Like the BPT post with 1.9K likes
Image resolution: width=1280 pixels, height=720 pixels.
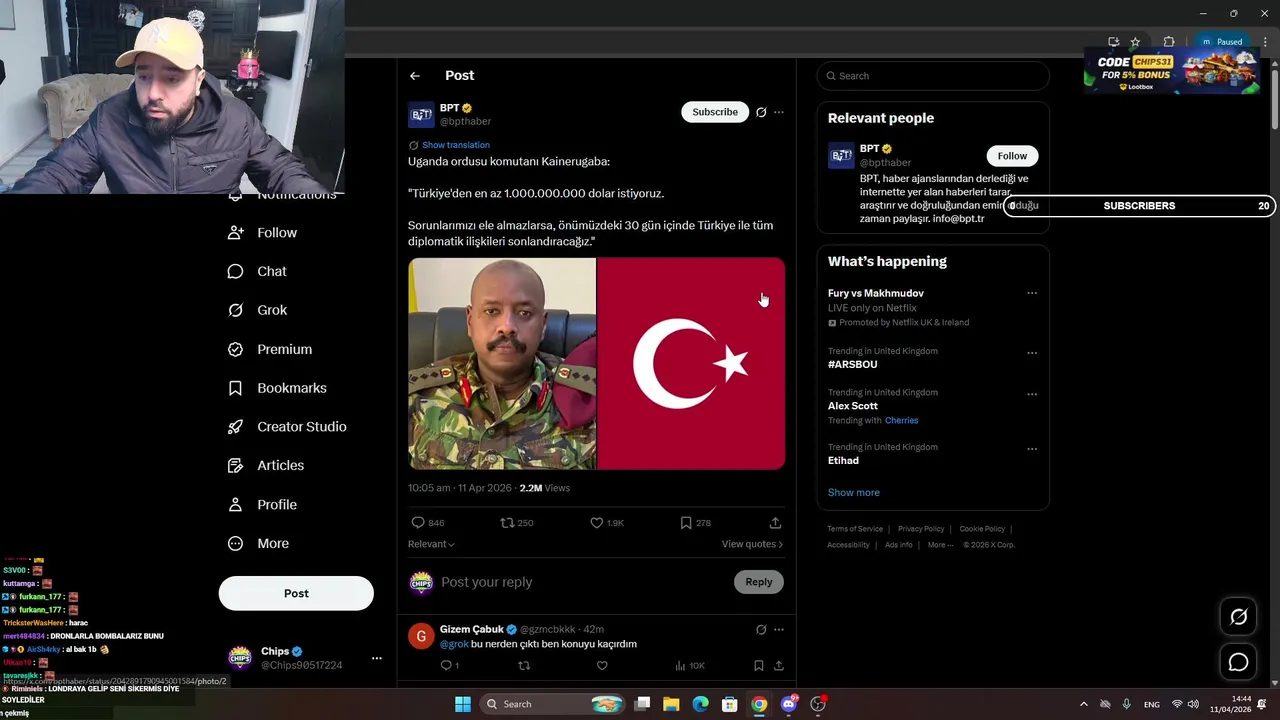coord(607,523)
